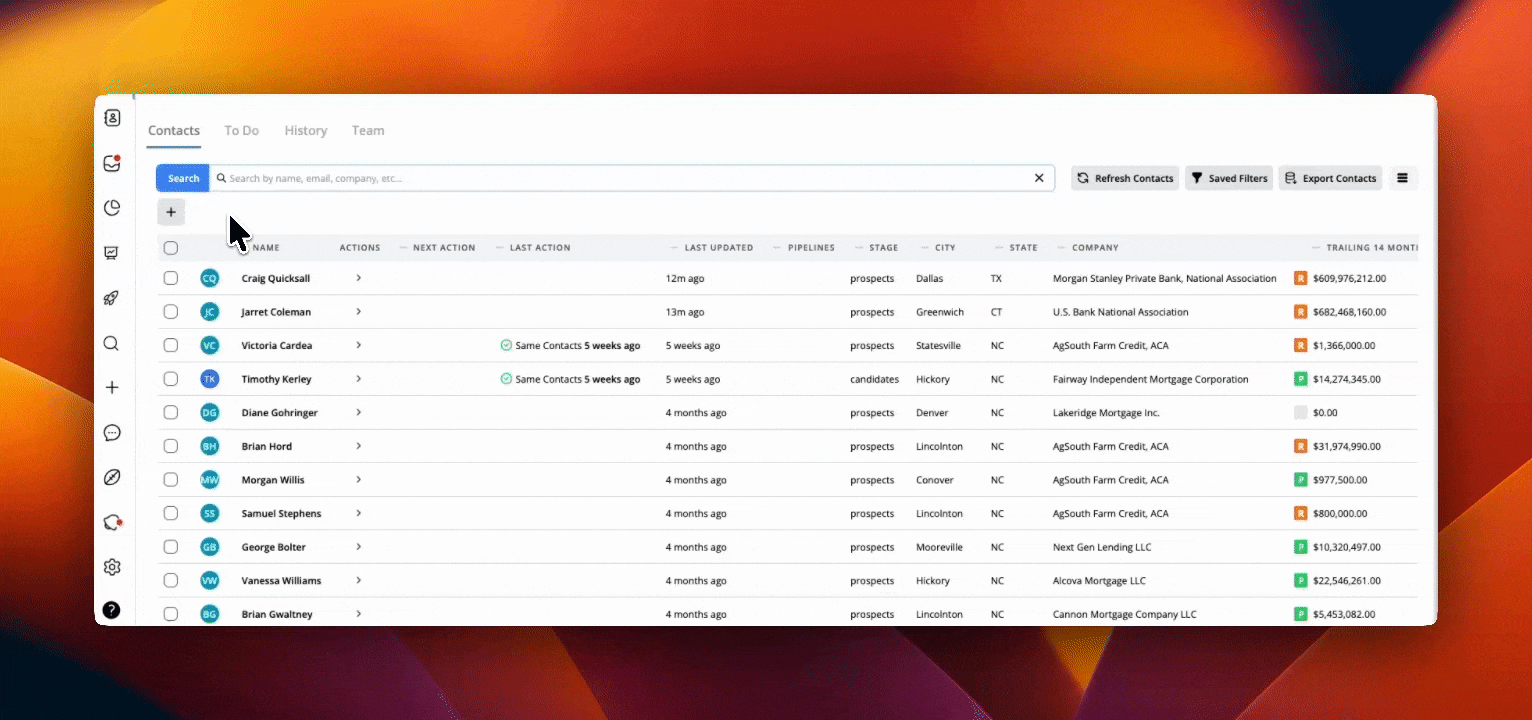Open the hamburger menu beside Export Contacts
The height and width of the screenshot is (720, 1532).
click(x=1402, y=178)
